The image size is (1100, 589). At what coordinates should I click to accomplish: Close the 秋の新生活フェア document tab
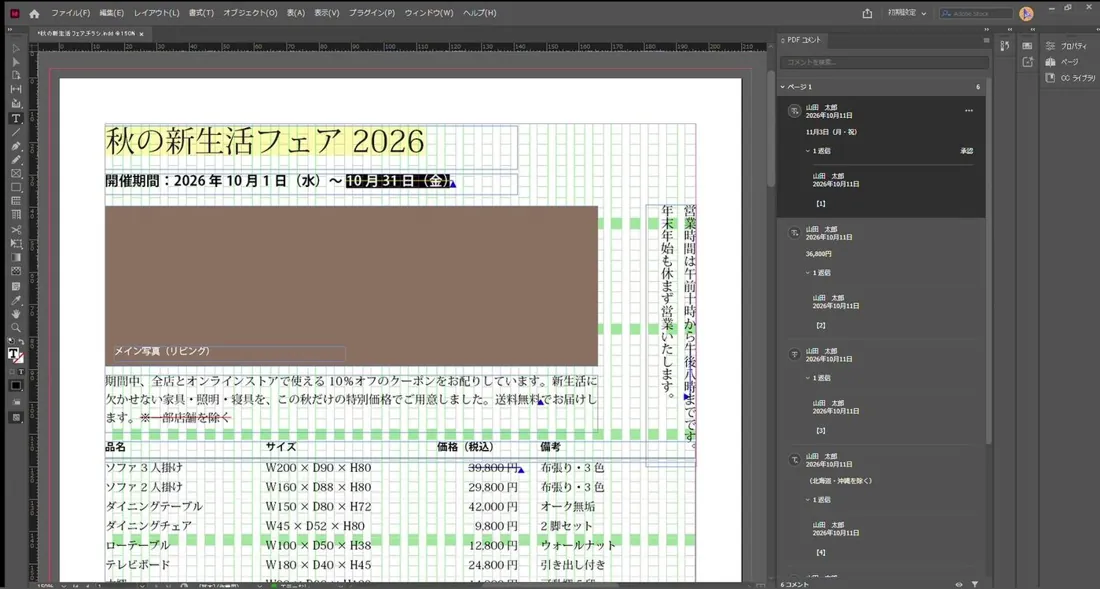point(141,34)
